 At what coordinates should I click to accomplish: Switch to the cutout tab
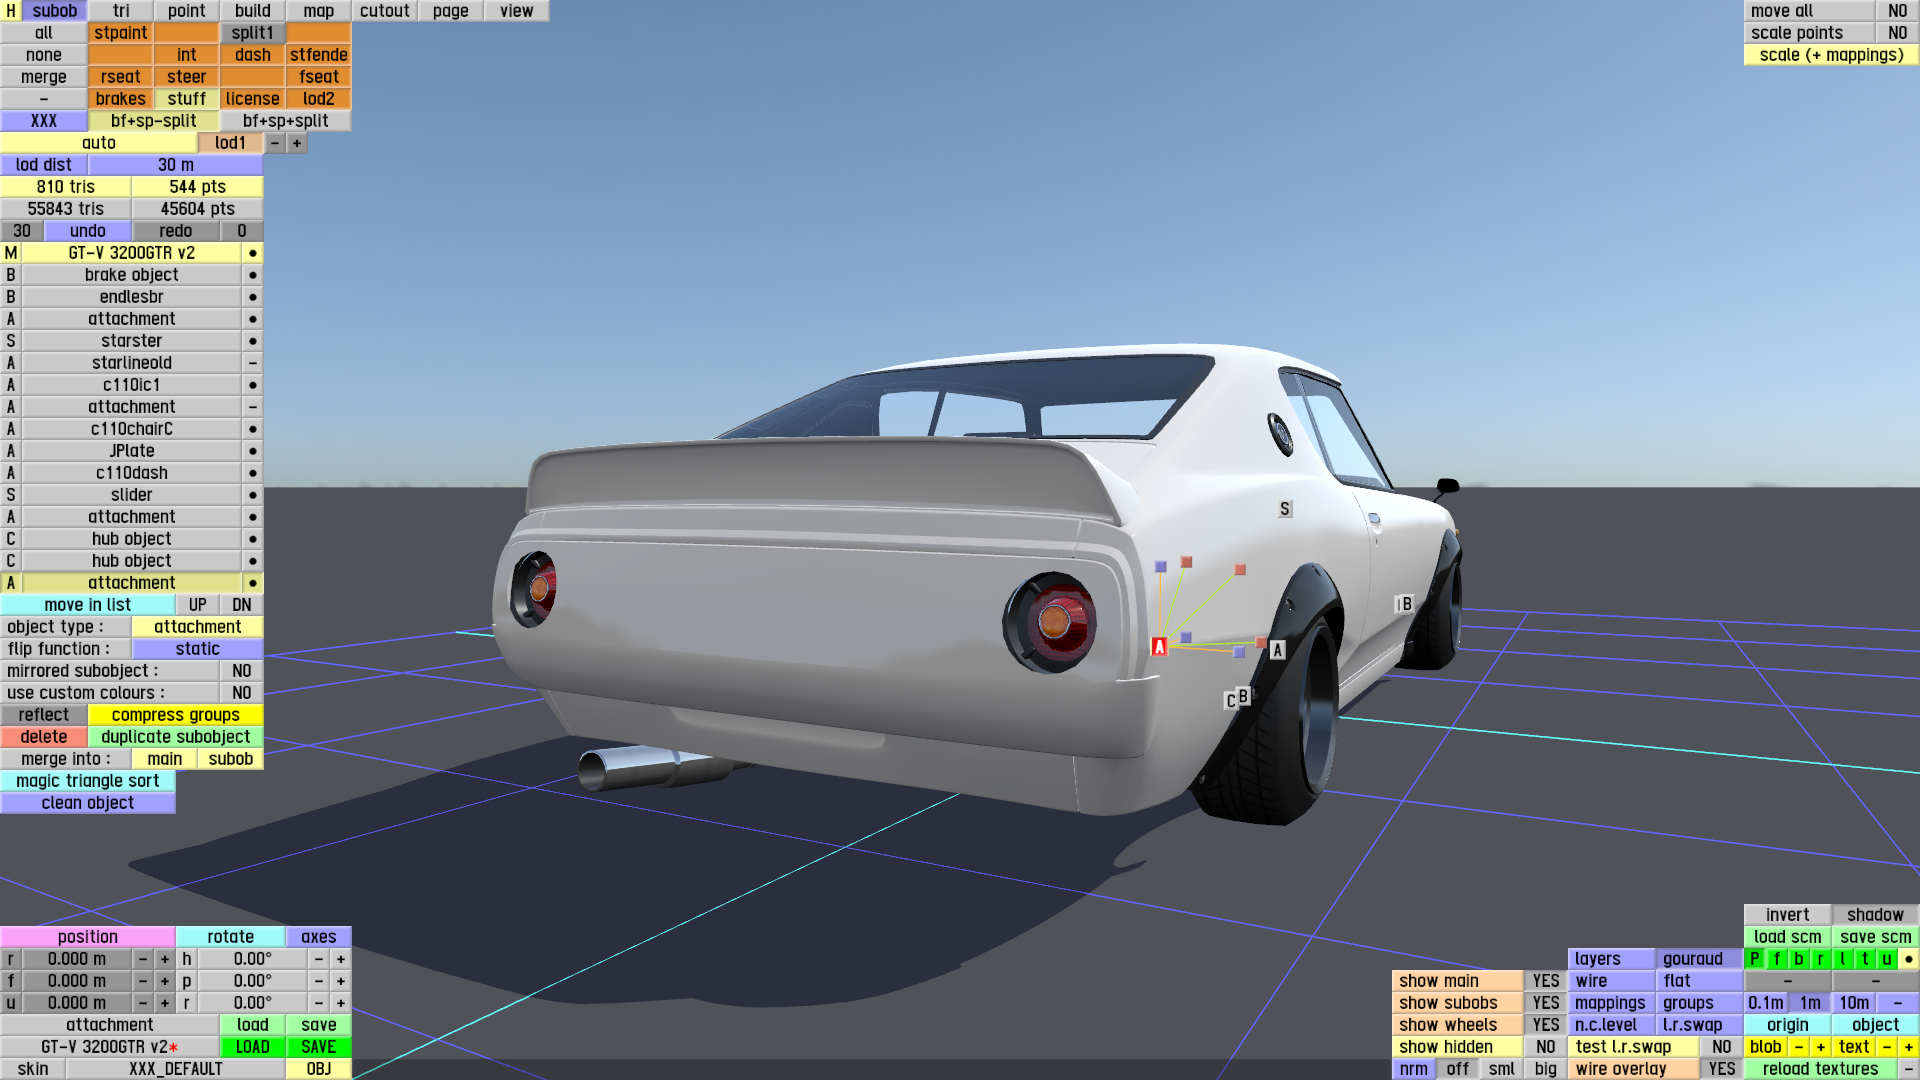pyautogui.click(x=385, y=11)
